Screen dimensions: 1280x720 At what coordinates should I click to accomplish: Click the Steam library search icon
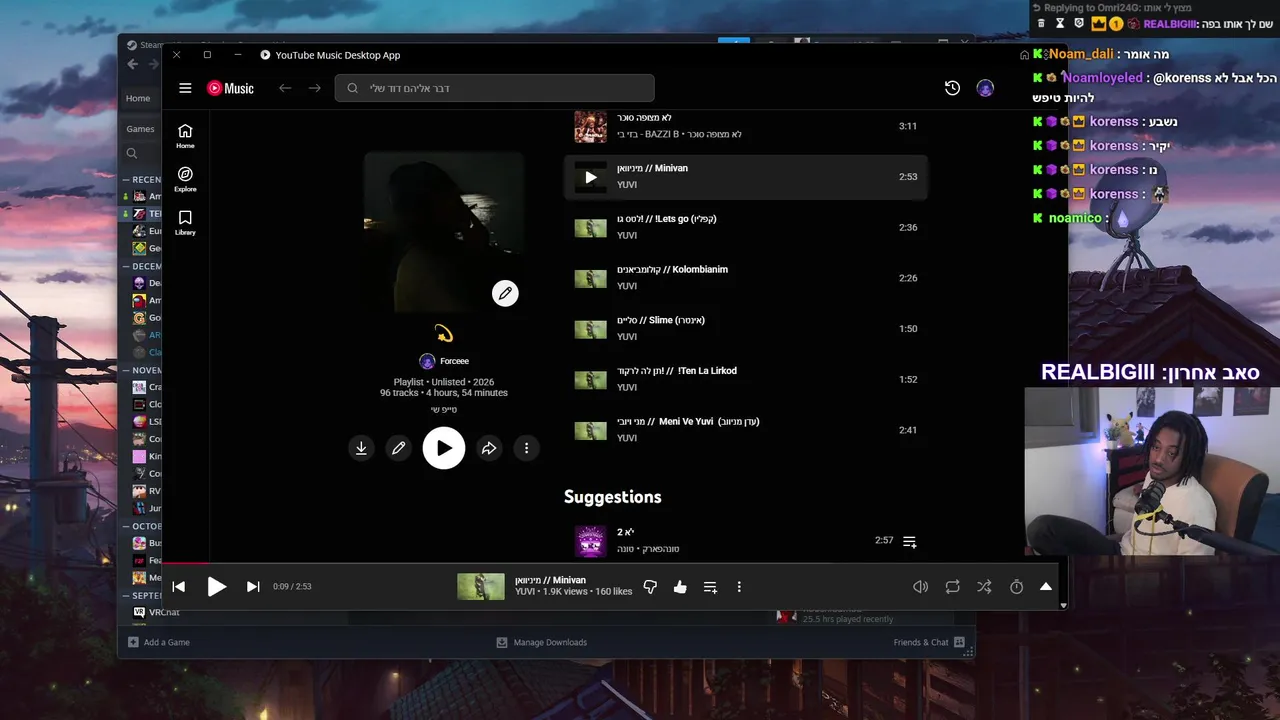(132, 153)
